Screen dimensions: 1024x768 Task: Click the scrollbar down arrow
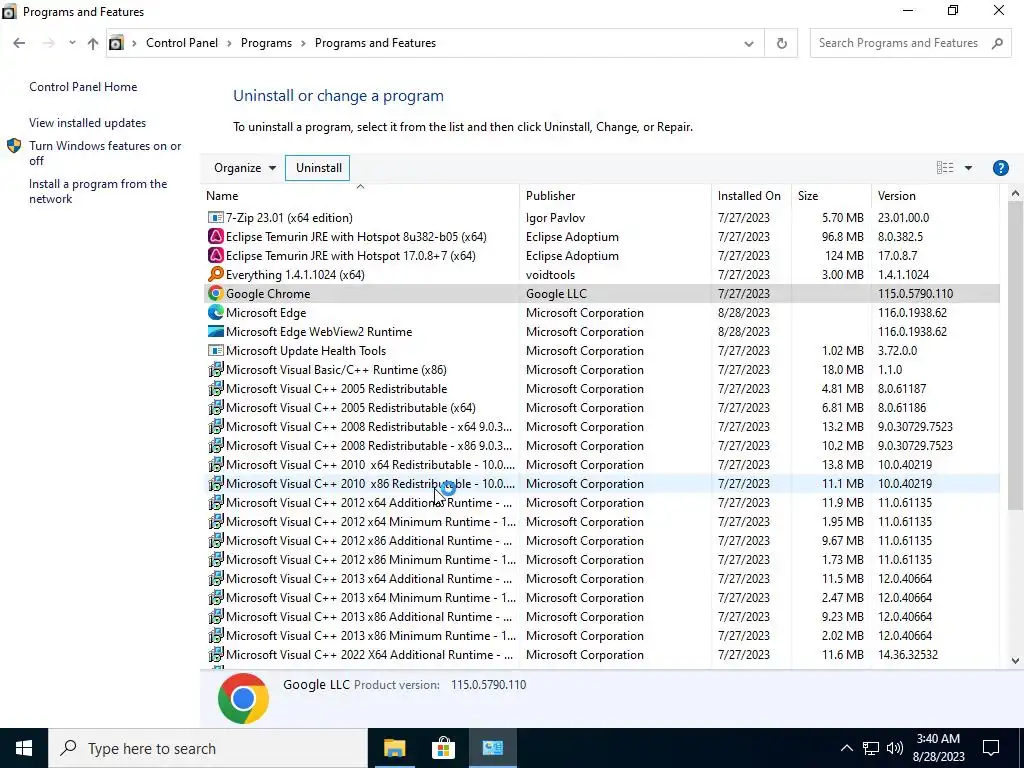point(1014,660)
